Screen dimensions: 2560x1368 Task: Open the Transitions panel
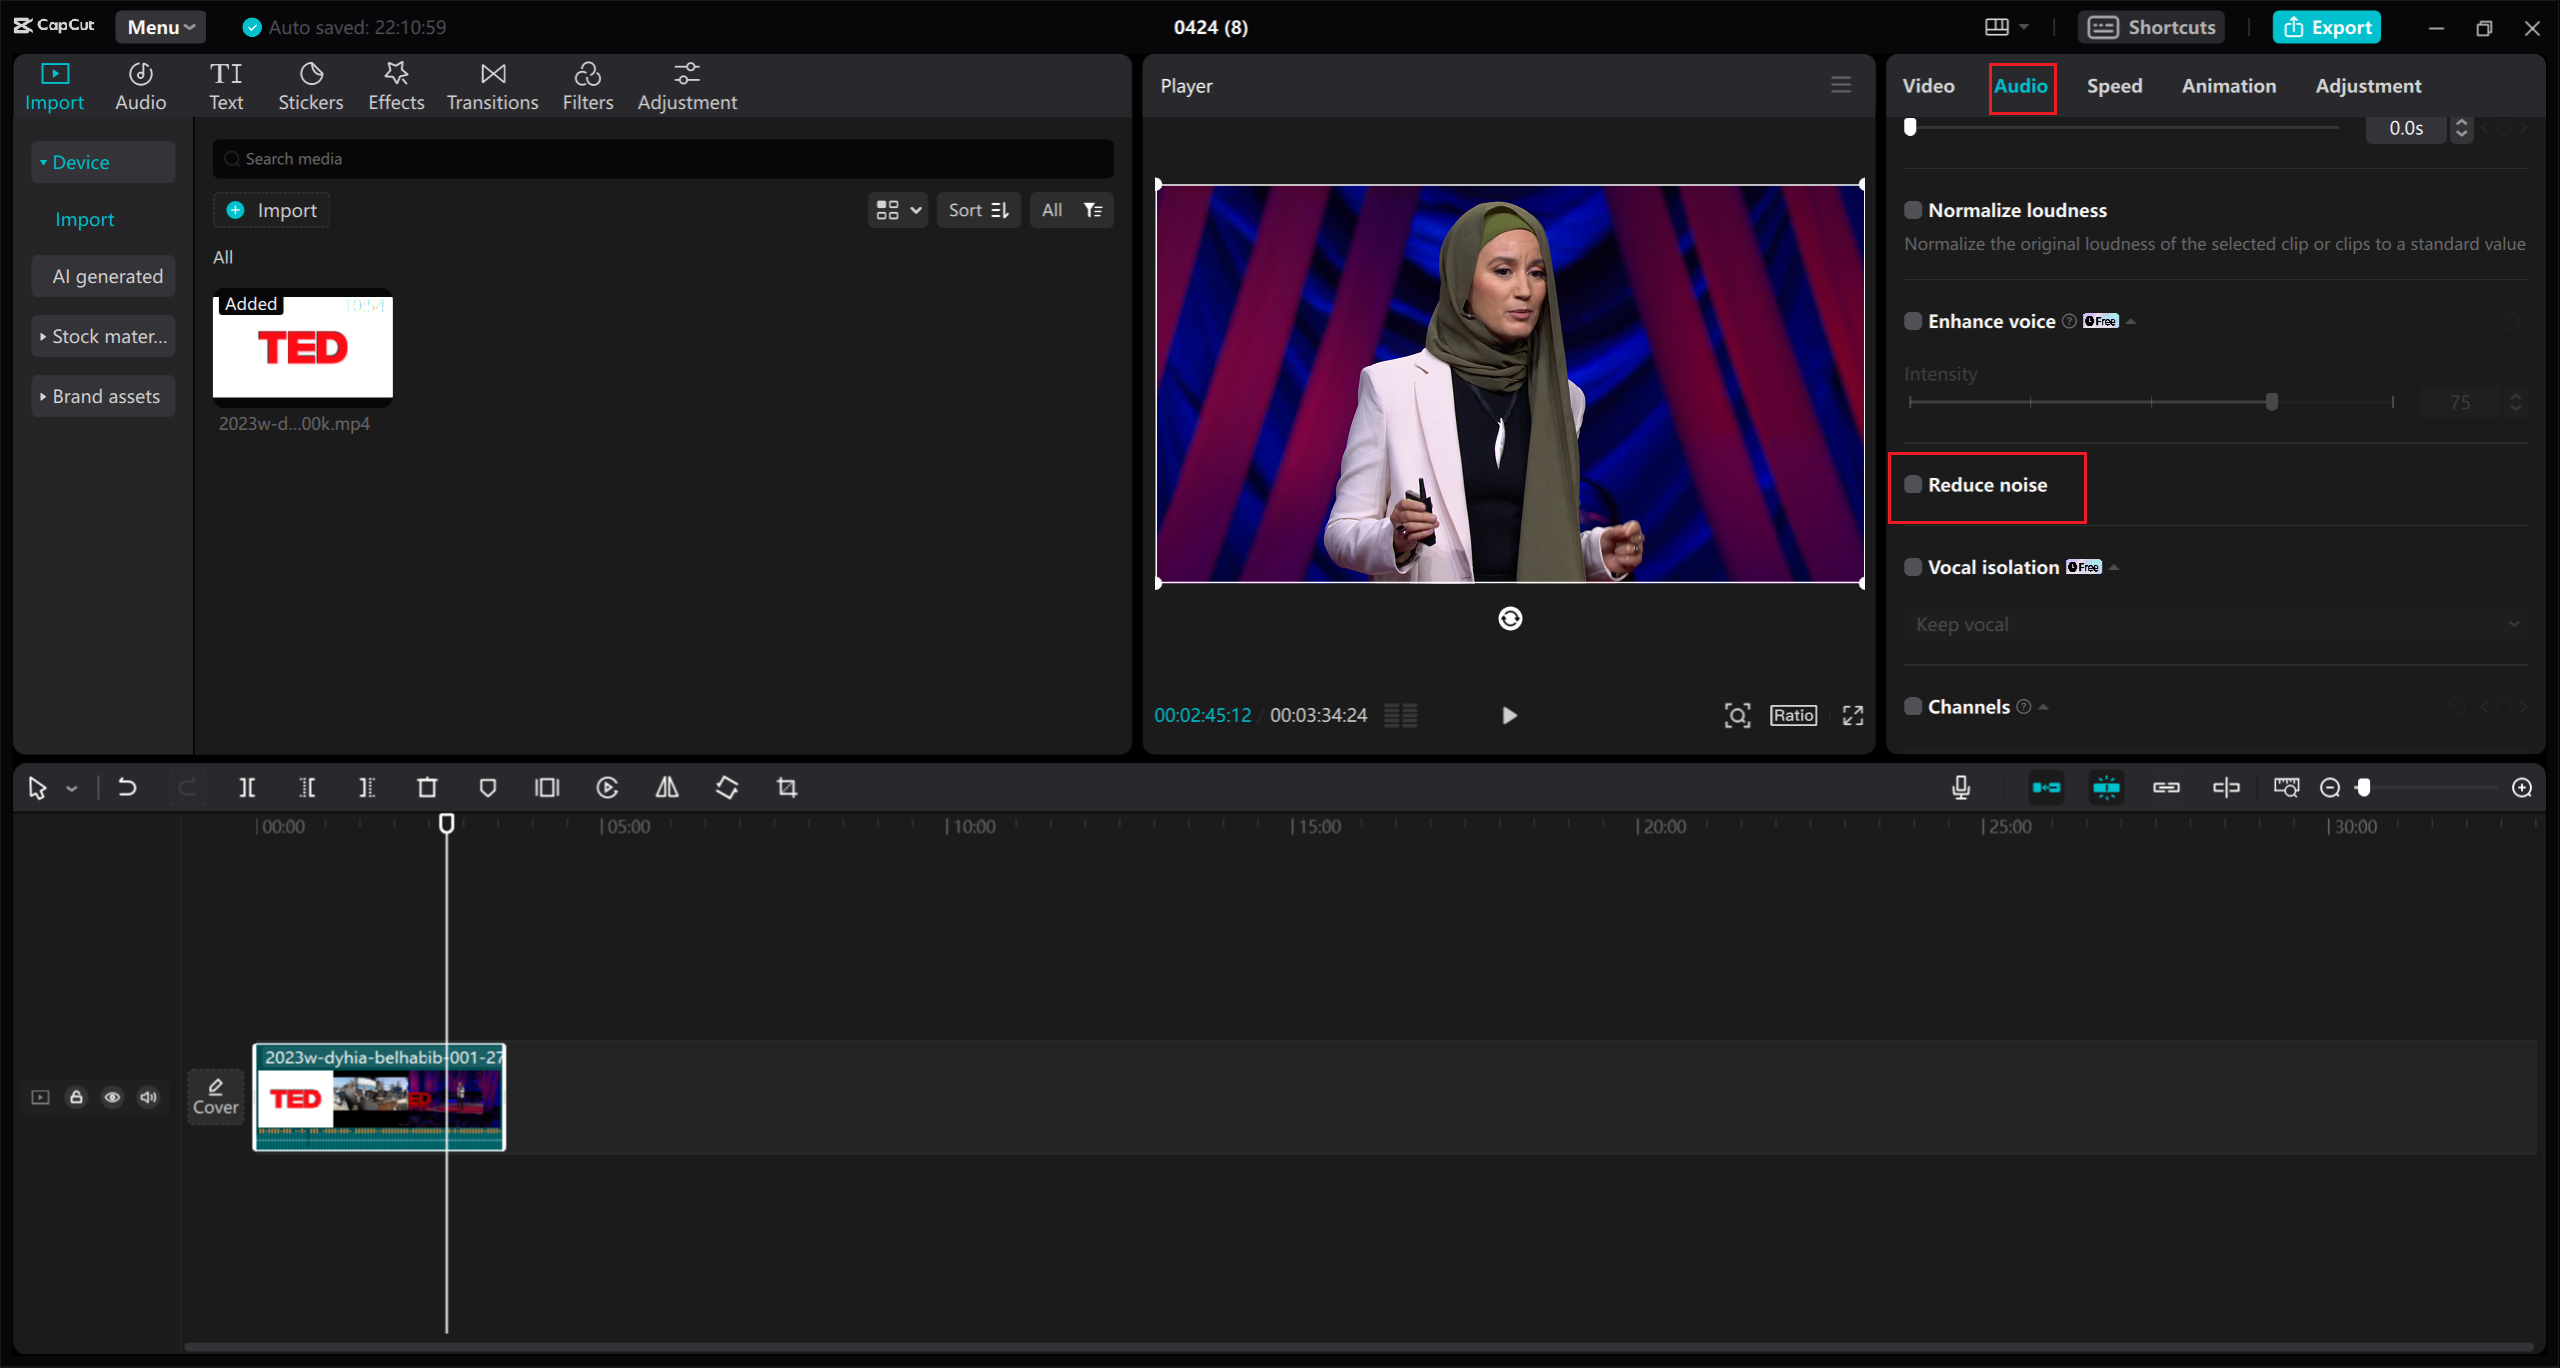[492, 85]
